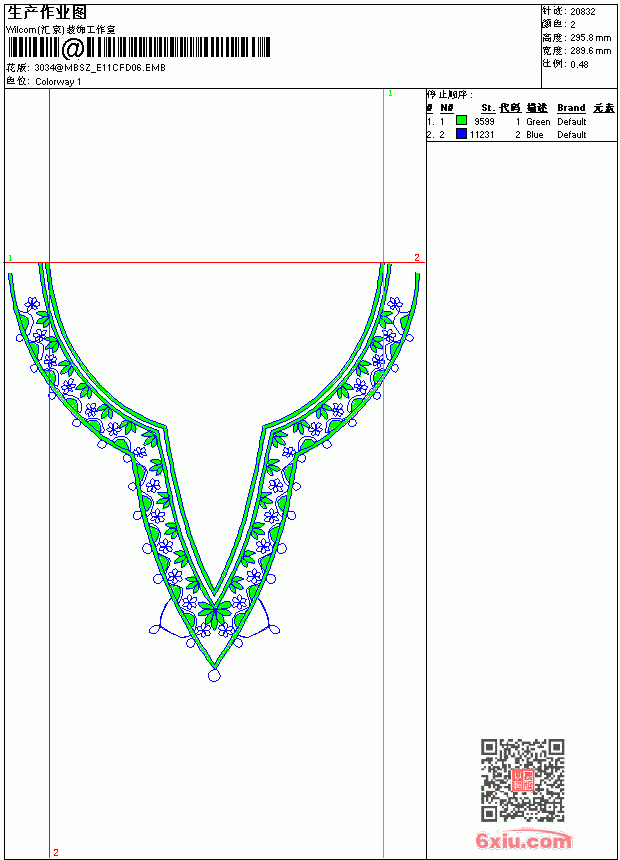Click the barcode at the top
The image size is (620, 860).
138,48
